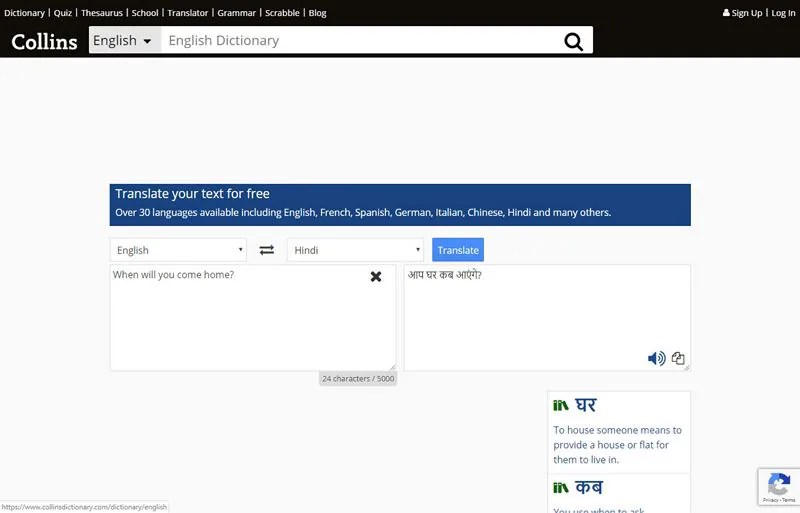Open the source language English dropdown
Image resolution: width=800 pixels, height=513 pixels.
(178, 250)
